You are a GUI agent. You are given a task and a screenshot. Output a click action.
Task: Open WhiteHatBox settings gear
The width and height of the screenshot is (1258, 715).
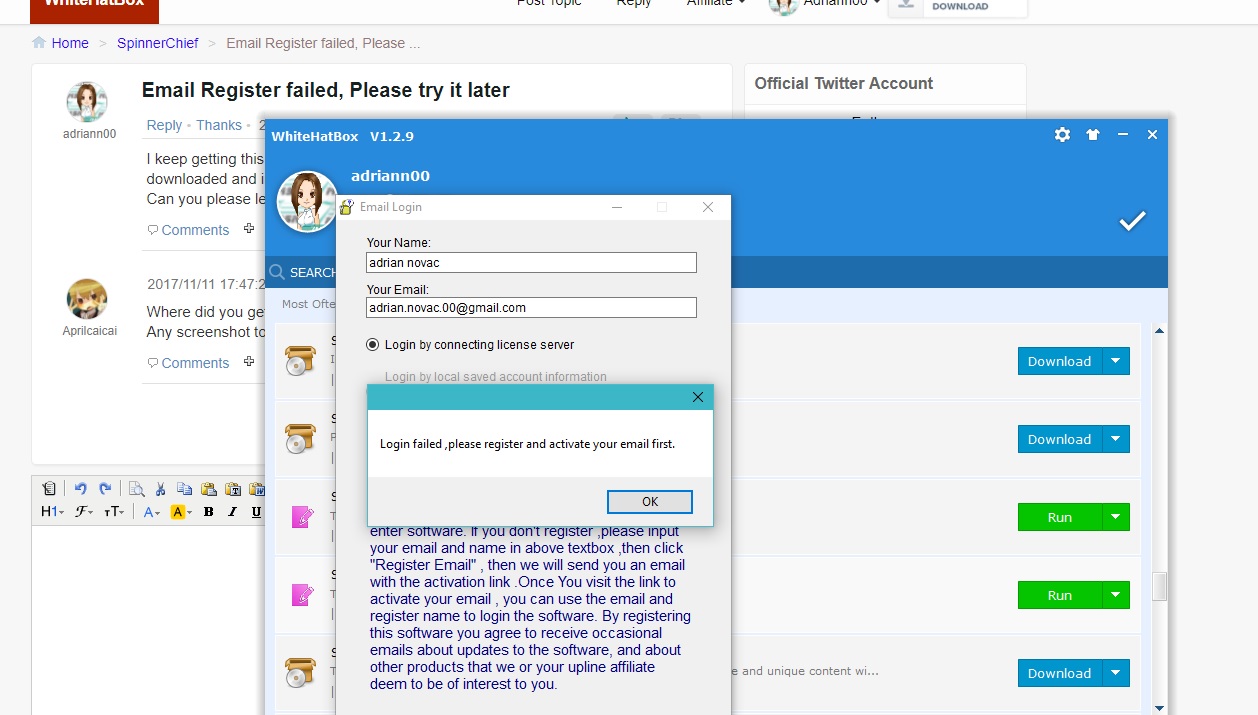[1062, 135]
